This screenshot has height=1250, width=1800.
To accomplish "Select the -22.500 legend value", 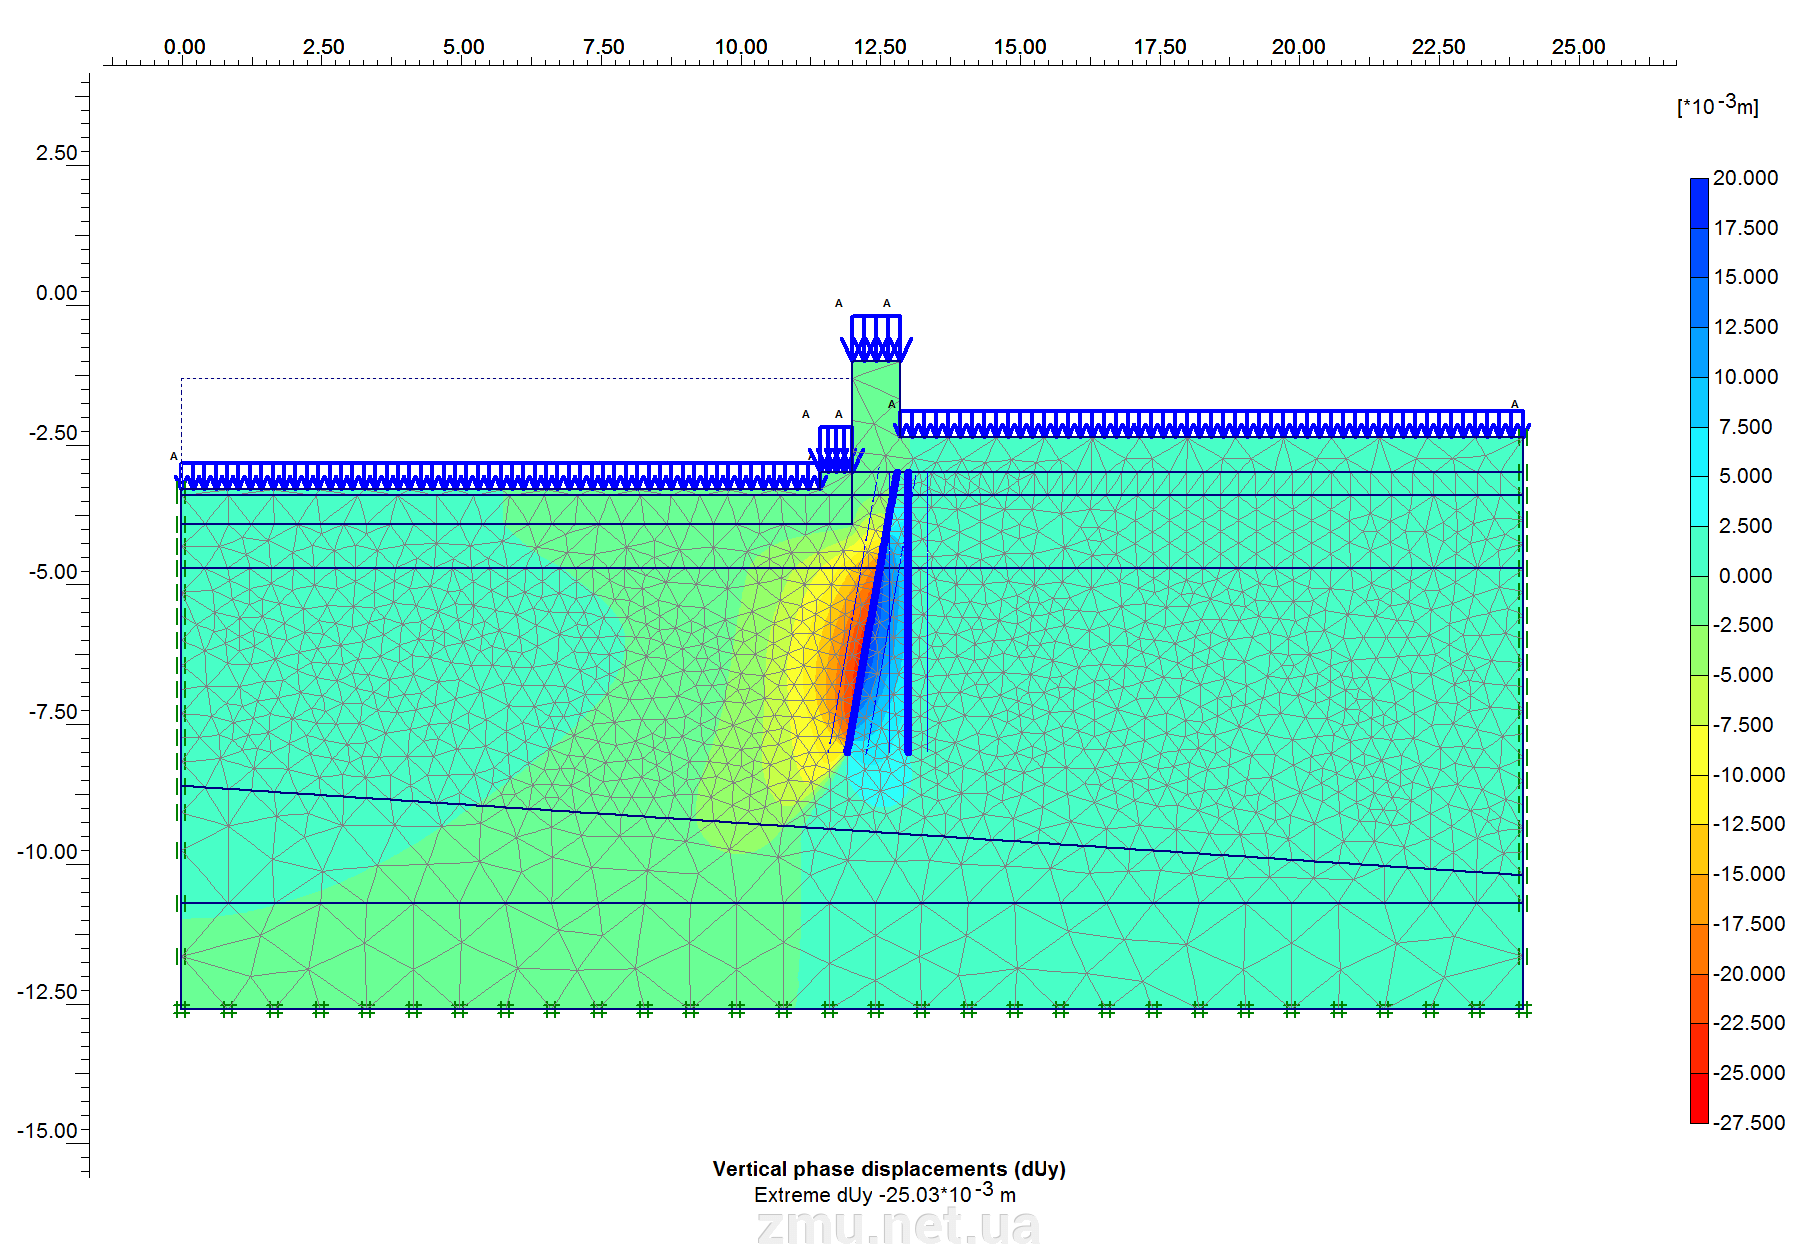I will 1748,1023.
